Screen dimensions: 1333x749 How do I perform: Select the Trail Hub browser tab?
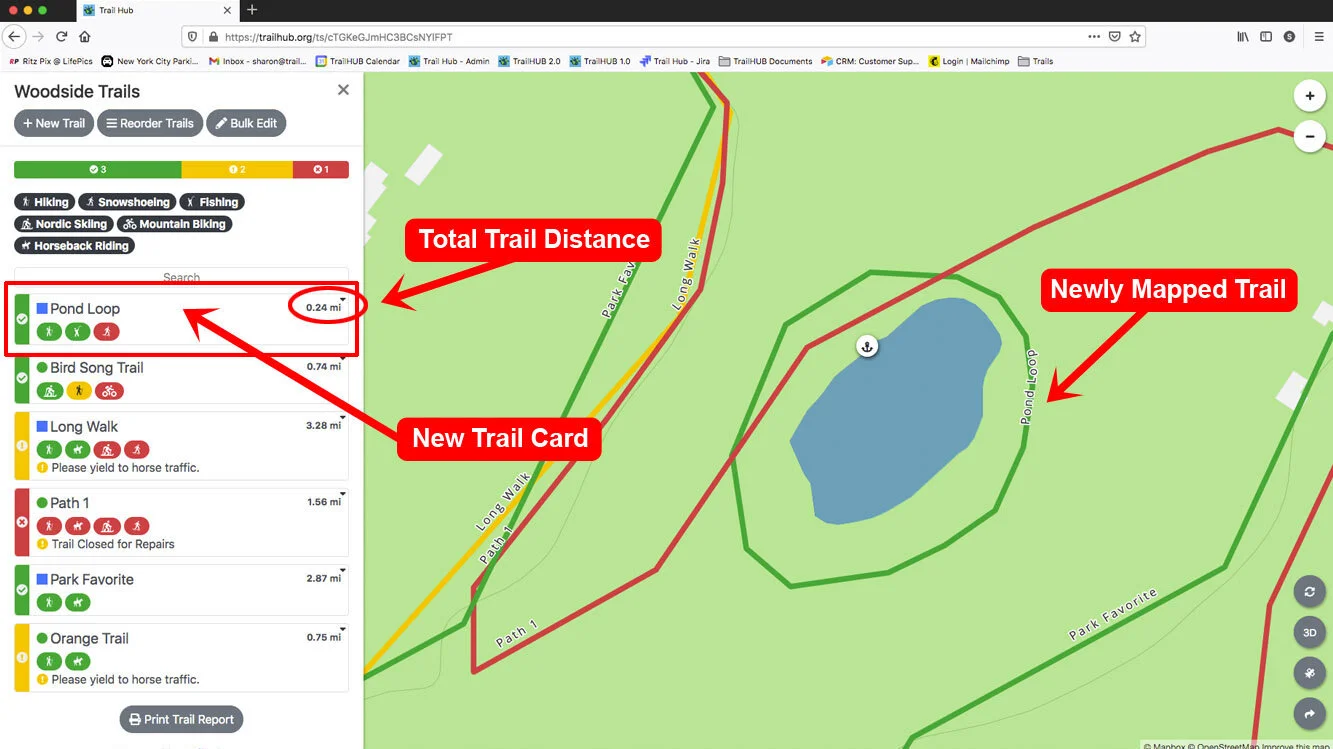tap(155, 10)
